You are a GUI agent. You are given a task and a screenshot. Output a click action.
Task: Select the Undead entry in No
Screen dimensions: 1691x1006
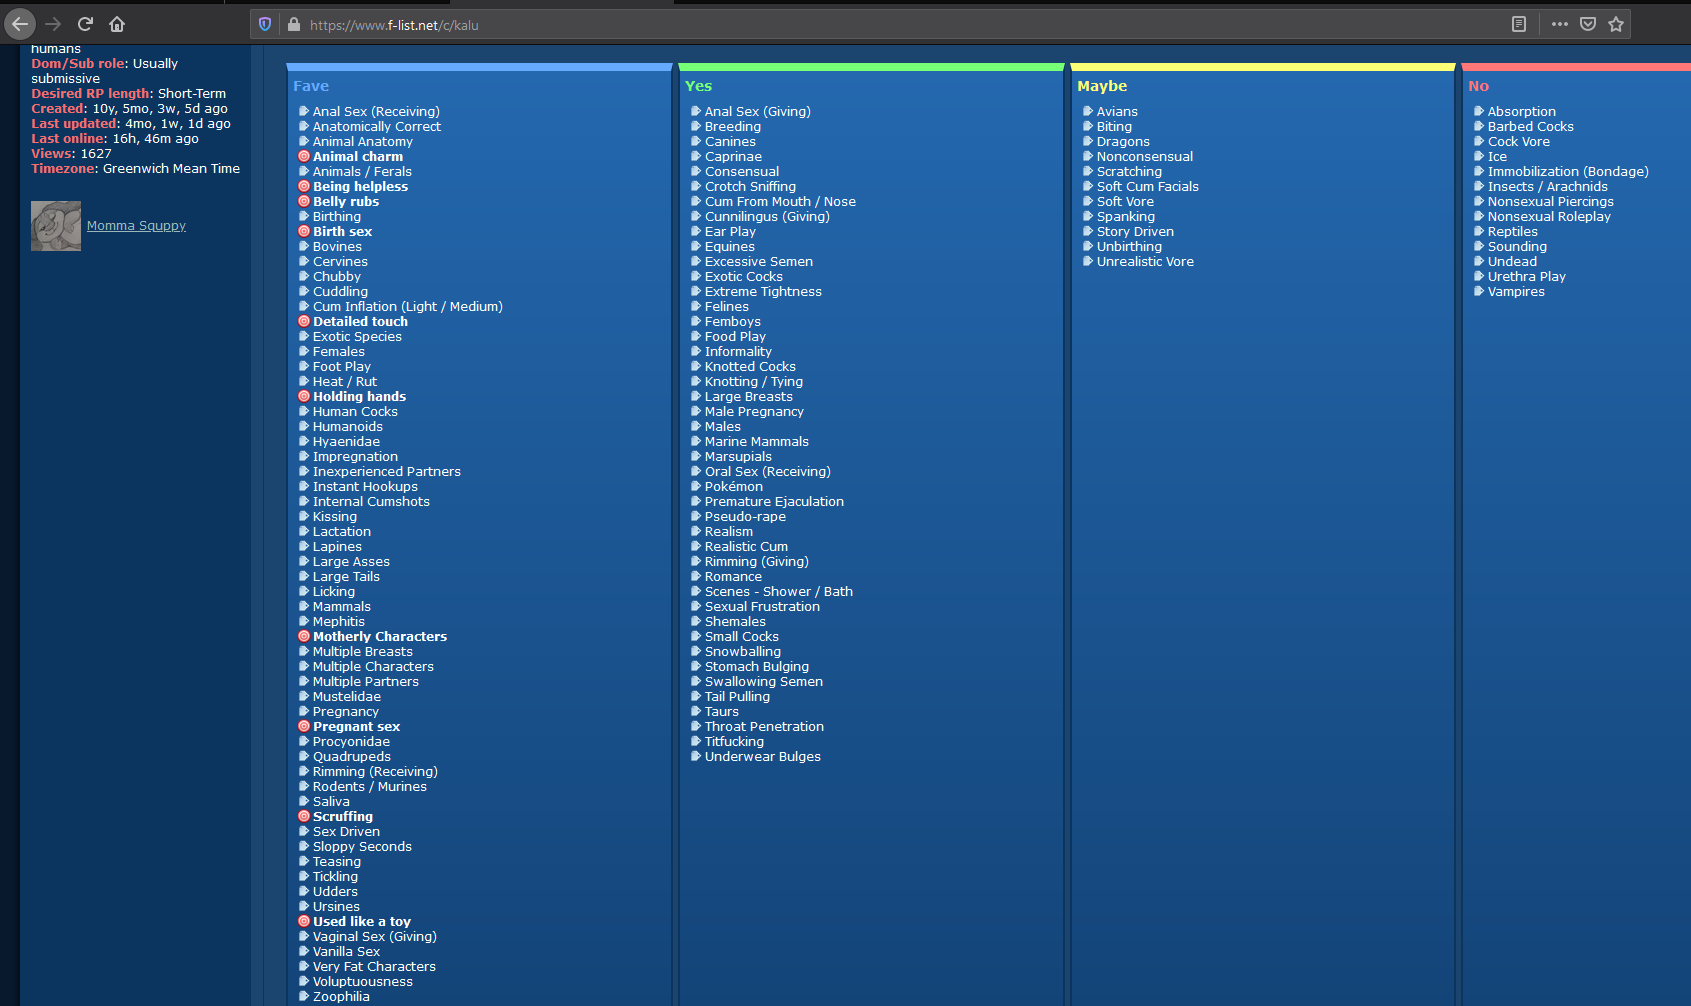coord(1512,261)
